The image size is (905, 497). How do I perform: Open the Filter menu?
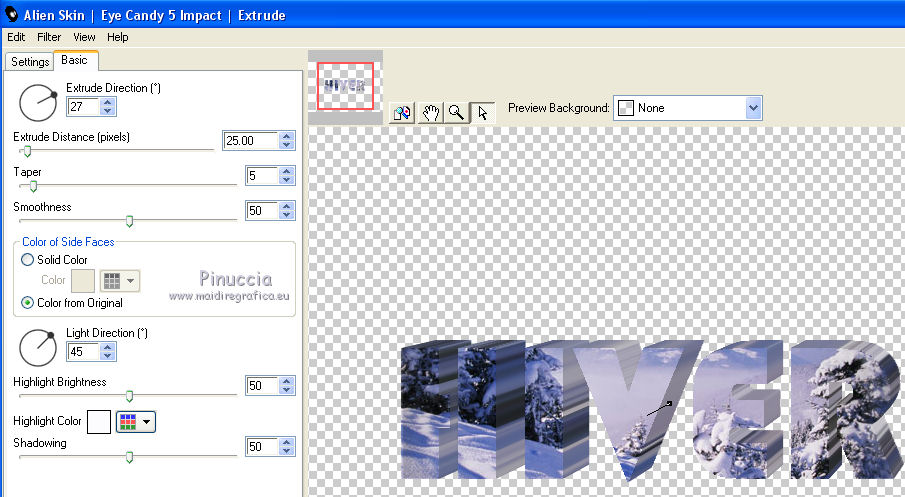tap(49, 37)
